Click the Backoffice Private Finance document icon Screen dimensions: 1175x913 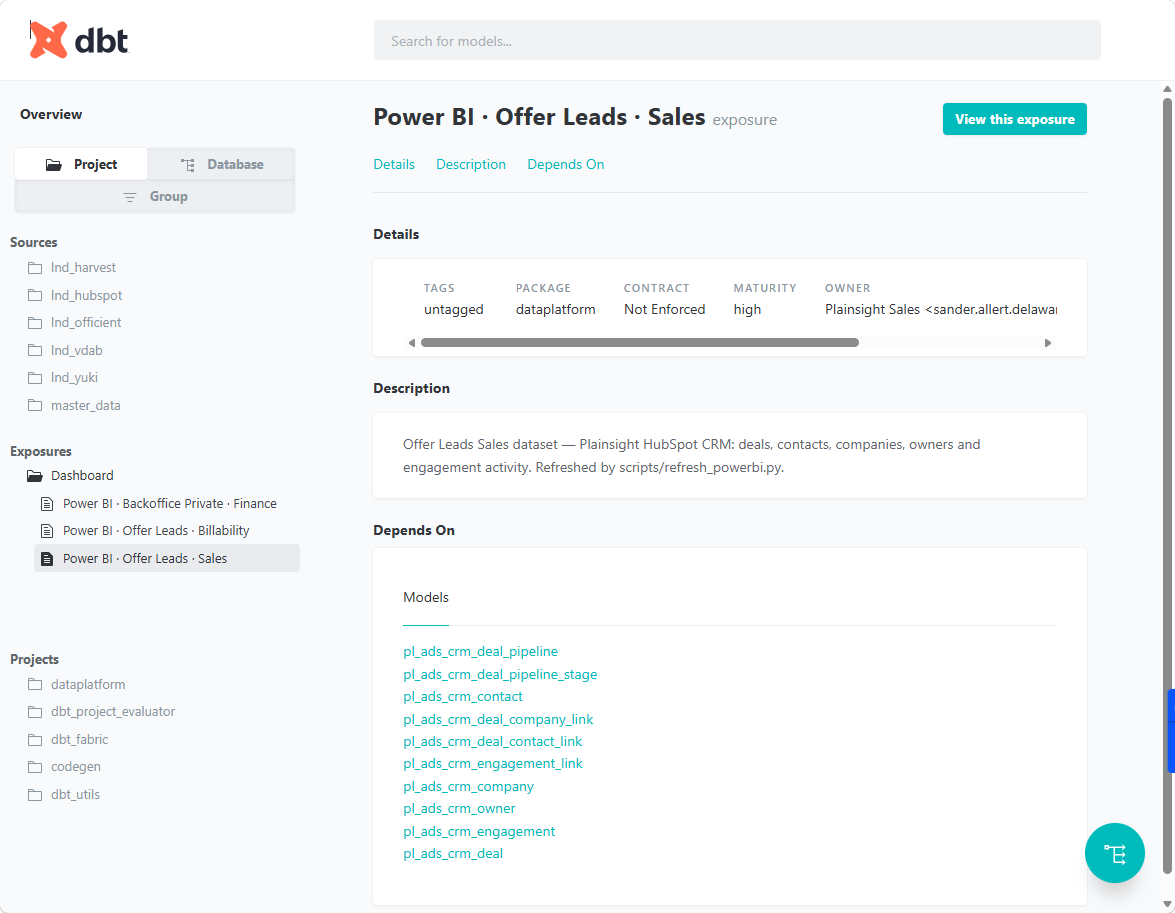click(x=47, y=504)
